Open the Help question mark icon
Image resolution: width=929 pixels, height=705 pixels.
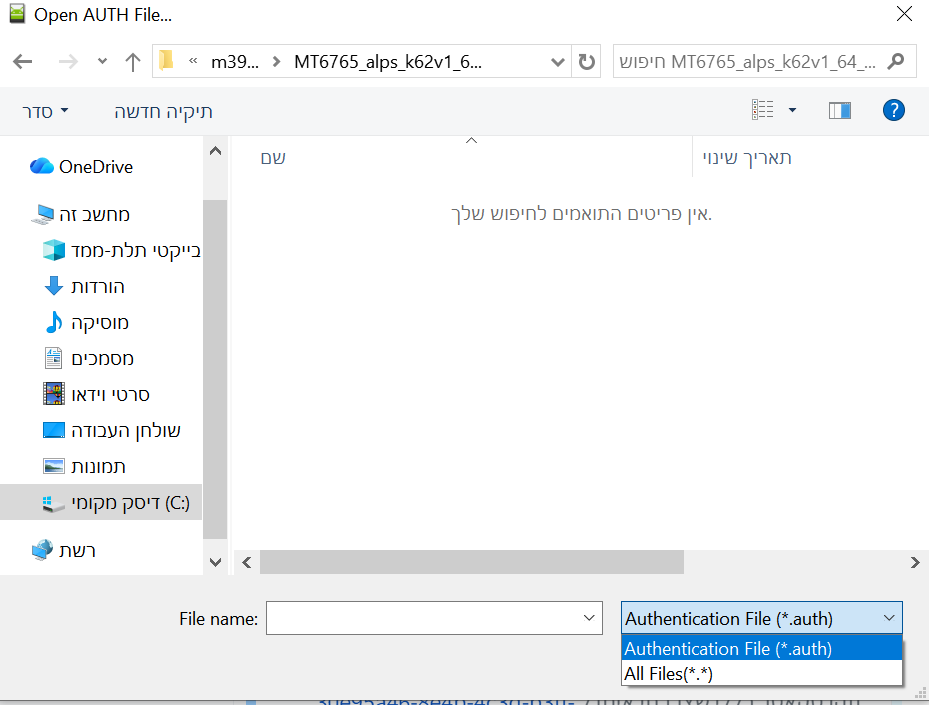click(893, 110)
